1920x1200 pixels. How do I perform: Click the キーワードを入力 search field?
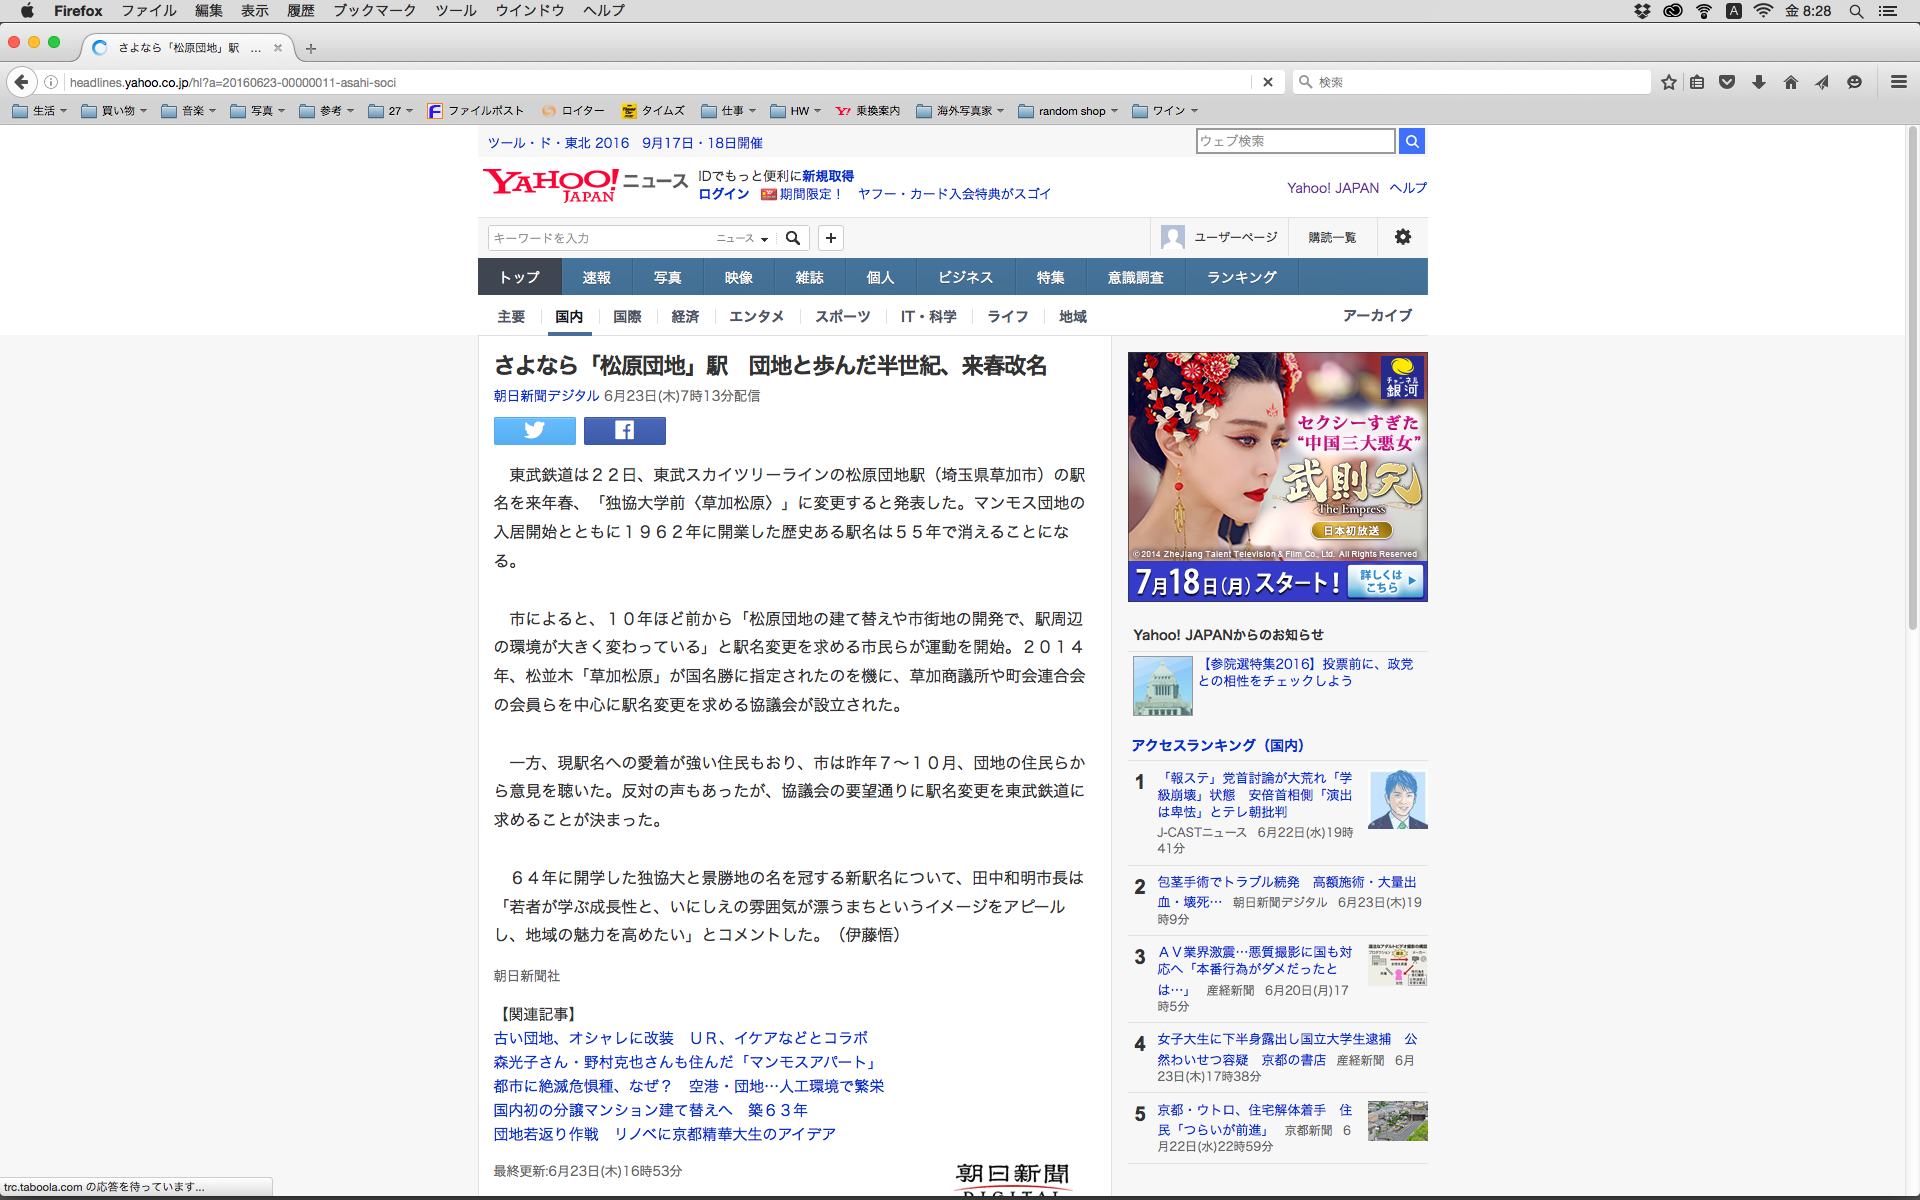600,238
